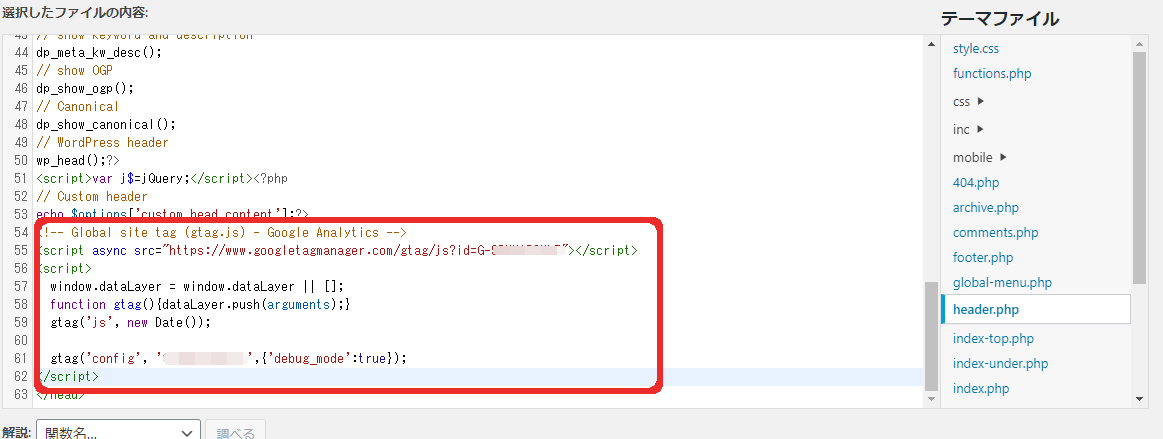Click the Global site tag comment line
This screenshot has height=439, width=1163.
[221, 232]
